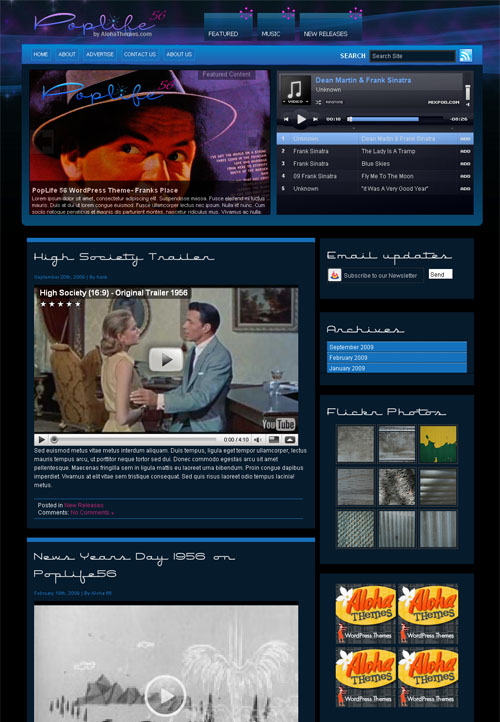Adjust the music player volume slider

click(468, 92)
